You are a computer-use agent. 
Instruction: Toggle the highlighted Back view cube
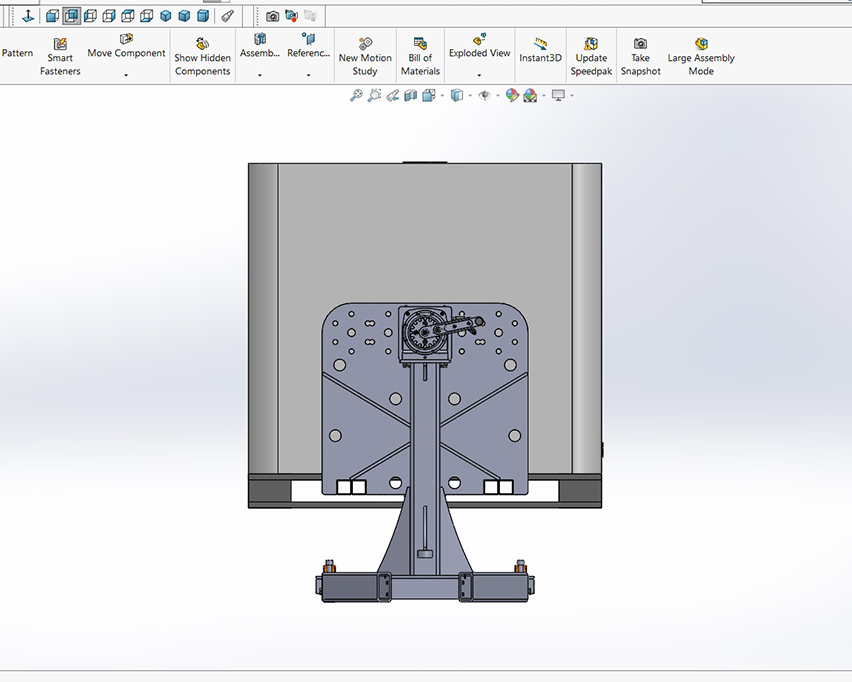(x=71, y=16)
